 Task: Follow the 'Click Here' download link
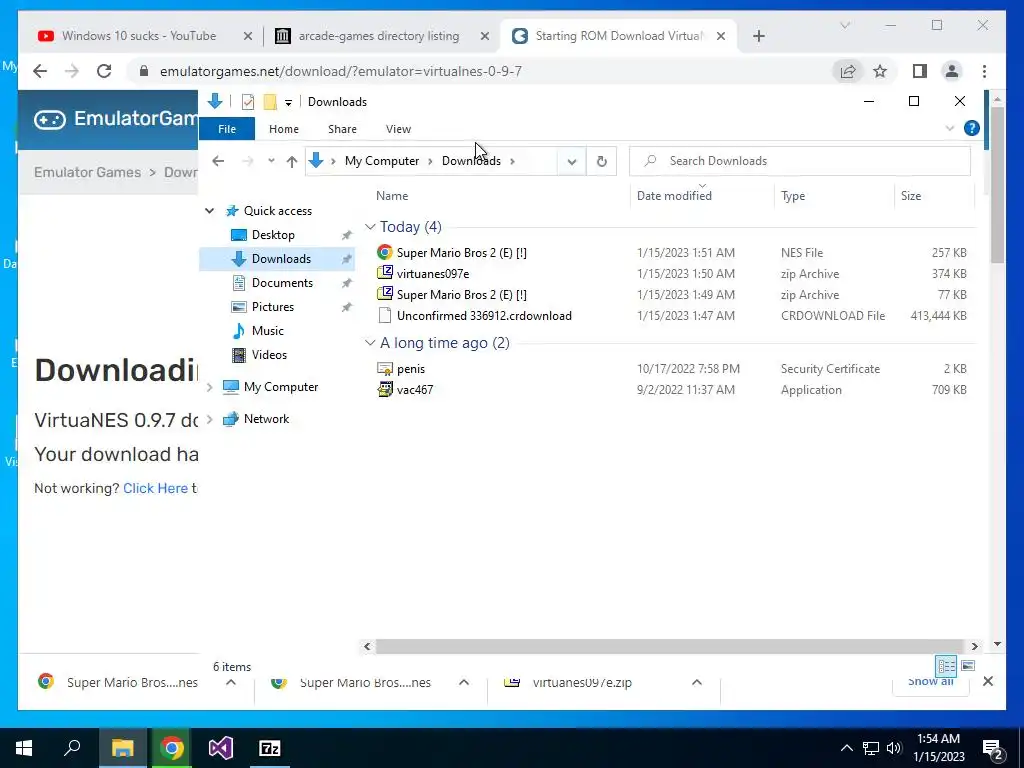click(x=155, y=488)
